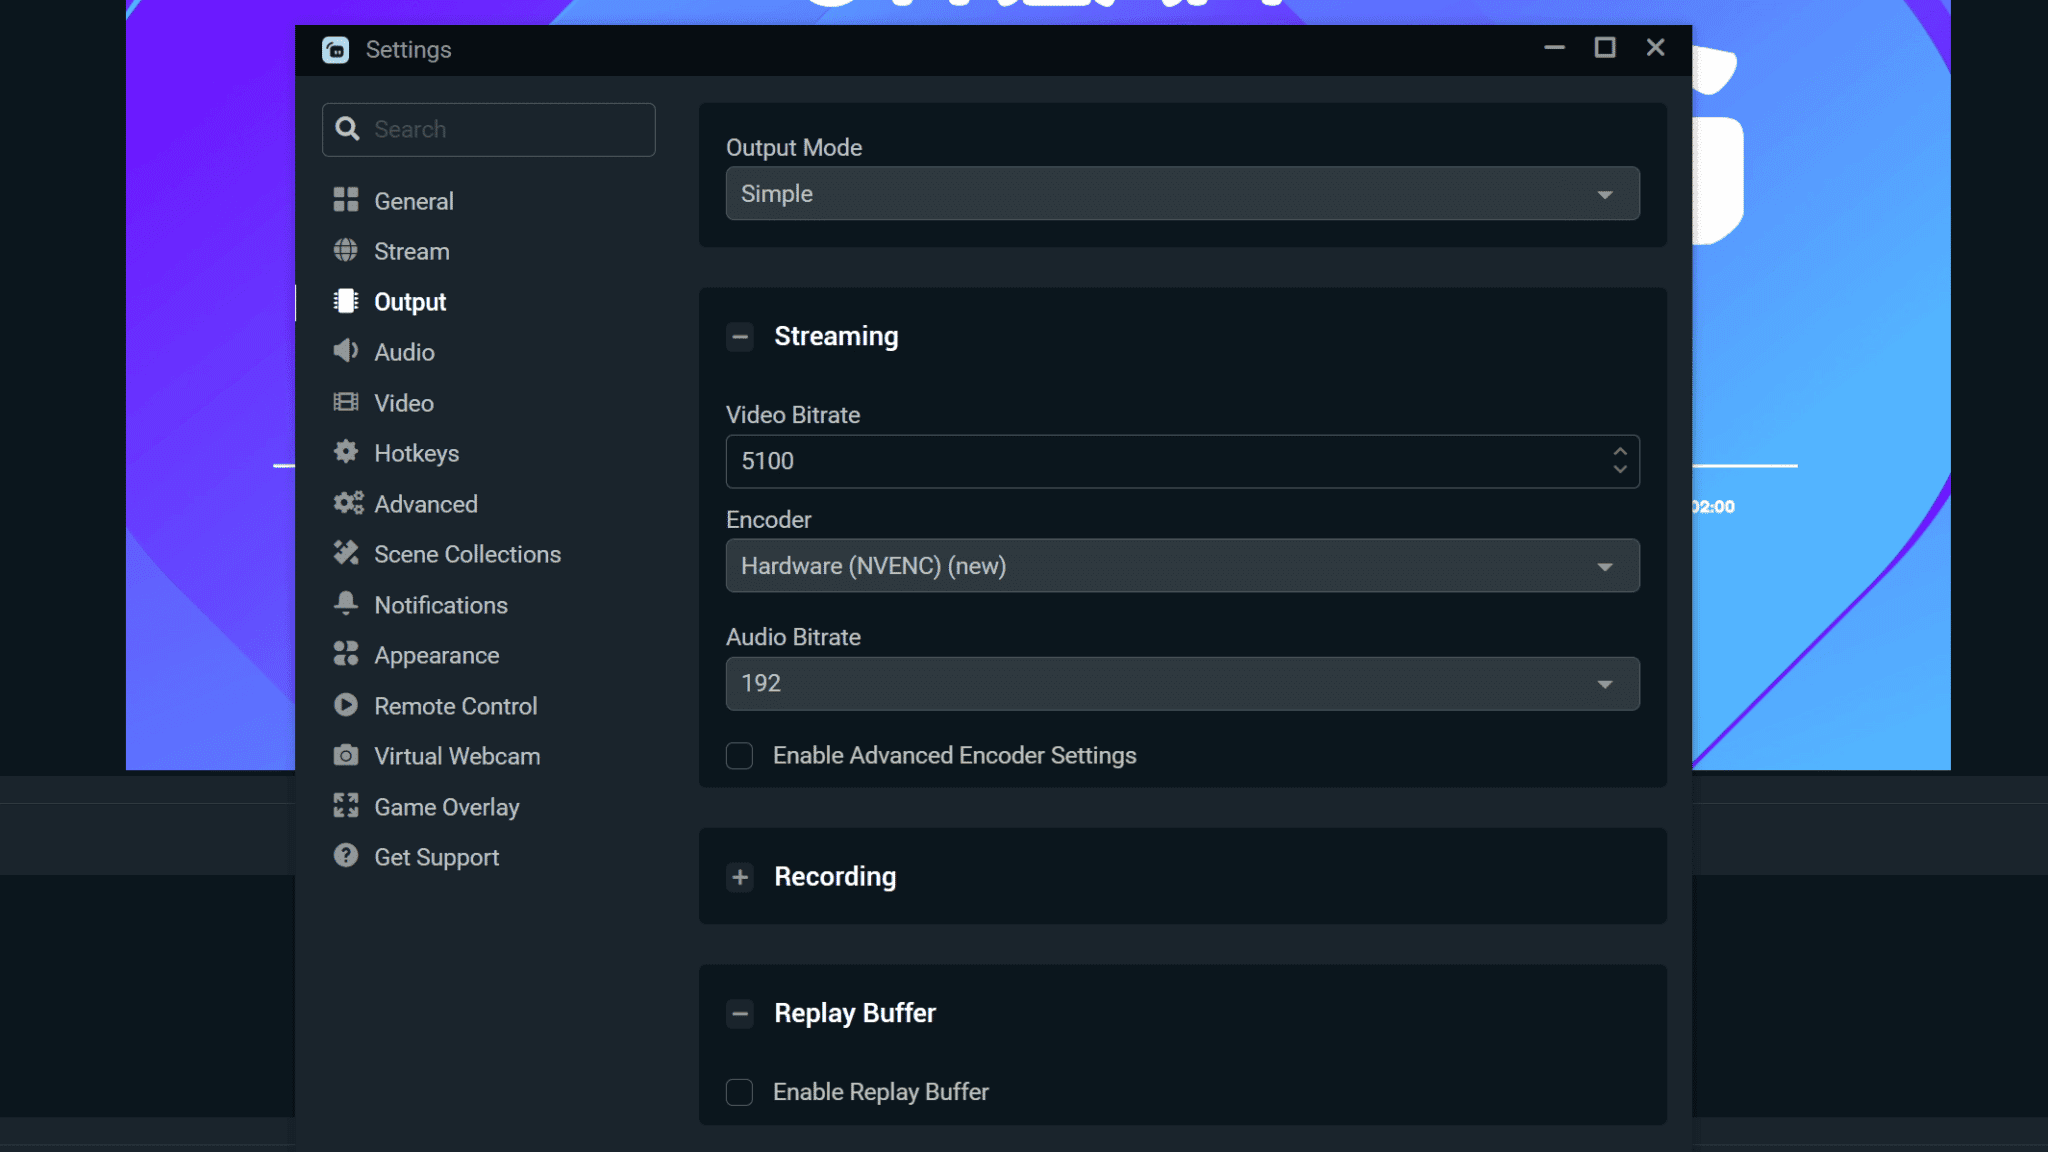Viewport: 2048px width, 1152px height.
Task: Open the Scene Collections settings page
Action: (x=467, y=554)
